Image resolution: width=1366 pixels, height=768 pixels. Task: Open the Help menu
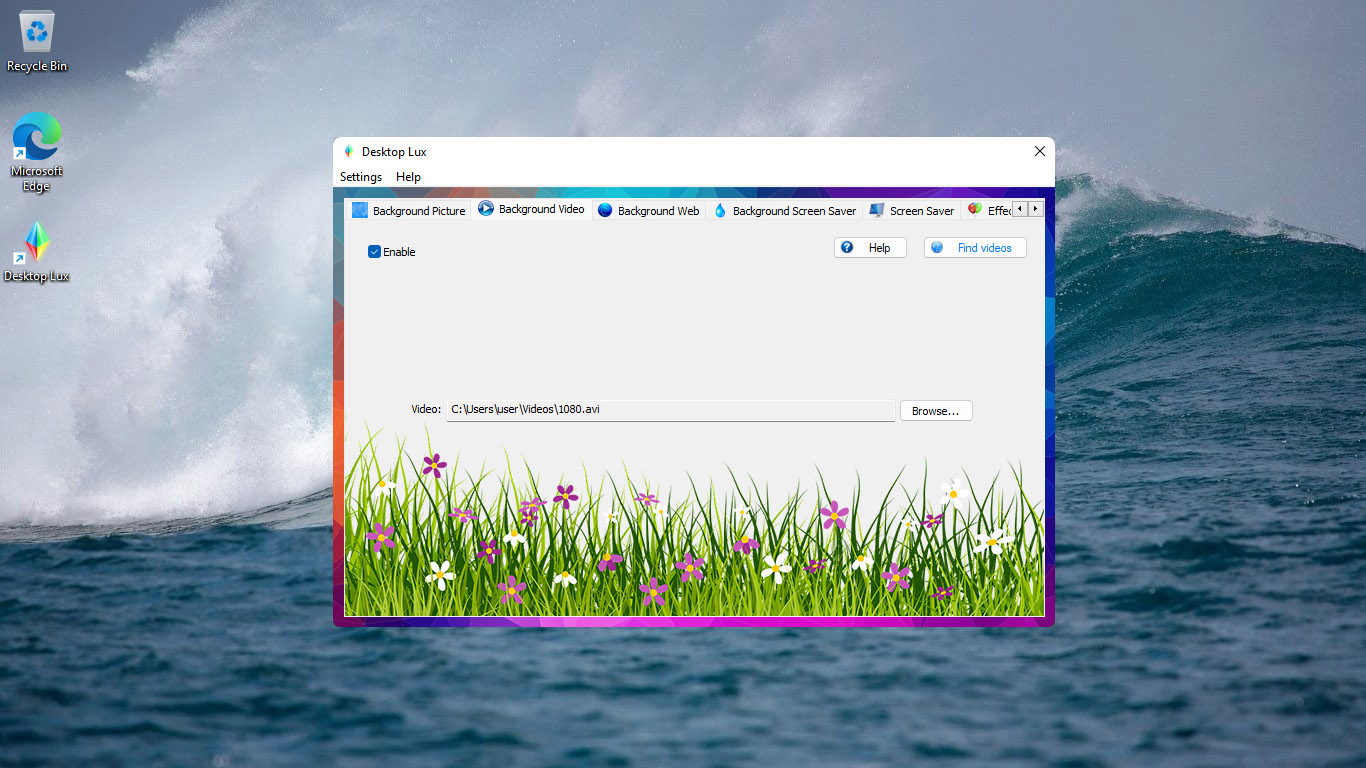pyautogui.click(x=408, y=177)
